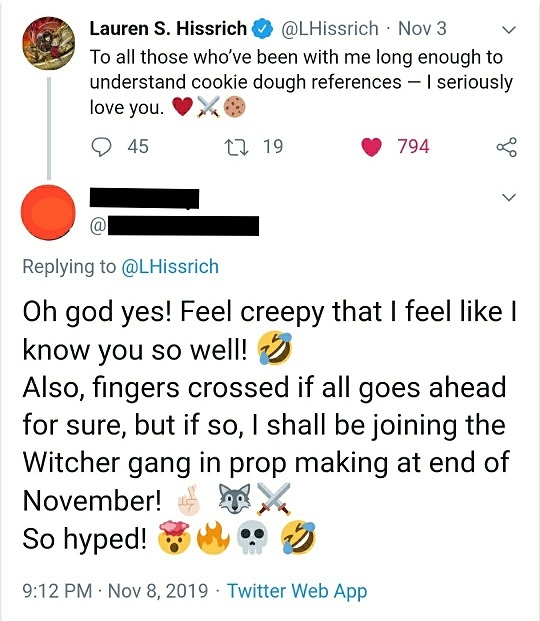Screen dimensions: 540x621
Task: Open the Lauren S. Hissrich display name
Action: (168, 29)
